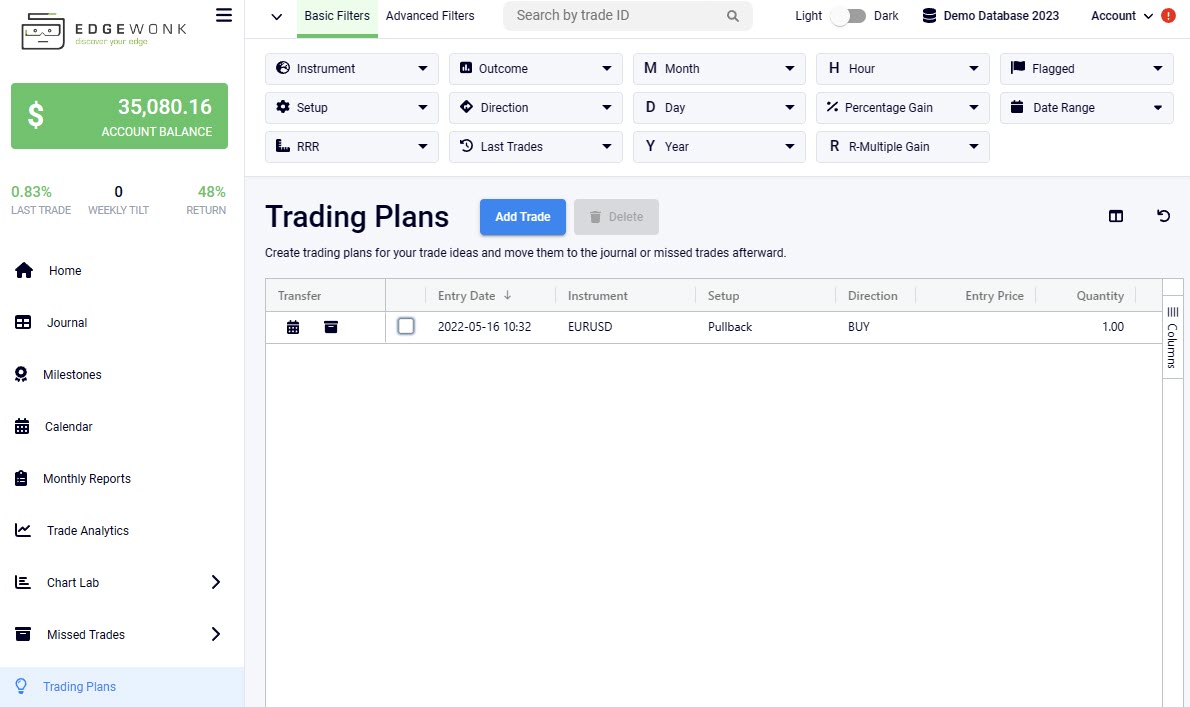Open the Direction filter dropdown

point(536,108)
